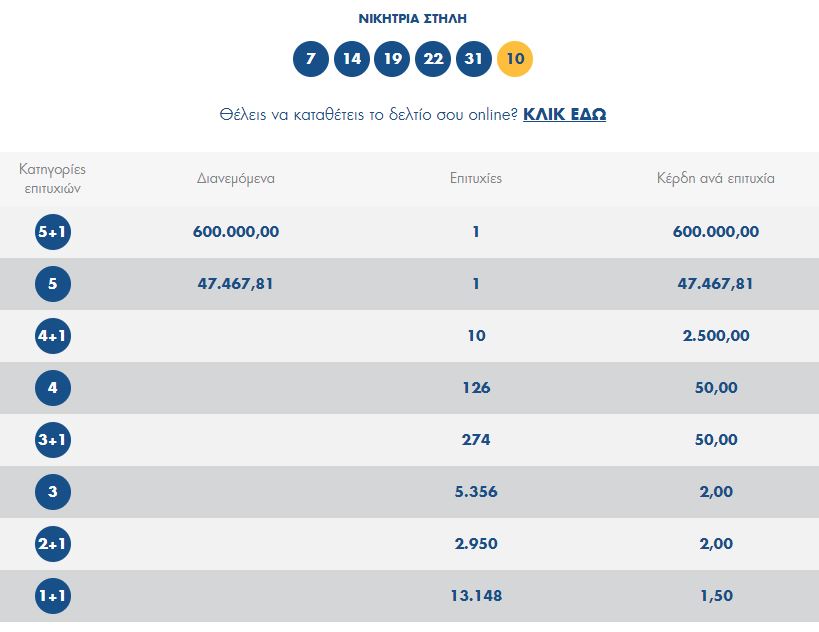Image resolution: width=819 pixels, height=632 pixels.
Task: Click the ΝΙΚΗΤΡΙΑ ΣΤΗΛΗ heading
Action: 413,19
